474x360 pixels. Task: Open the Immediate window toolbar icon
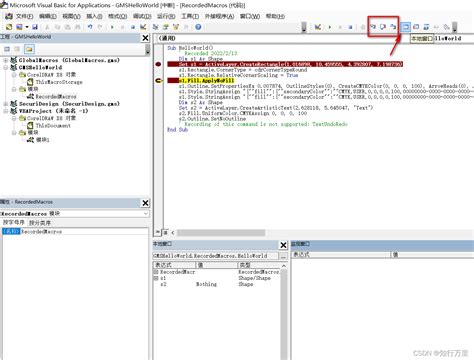click(416, 27)
